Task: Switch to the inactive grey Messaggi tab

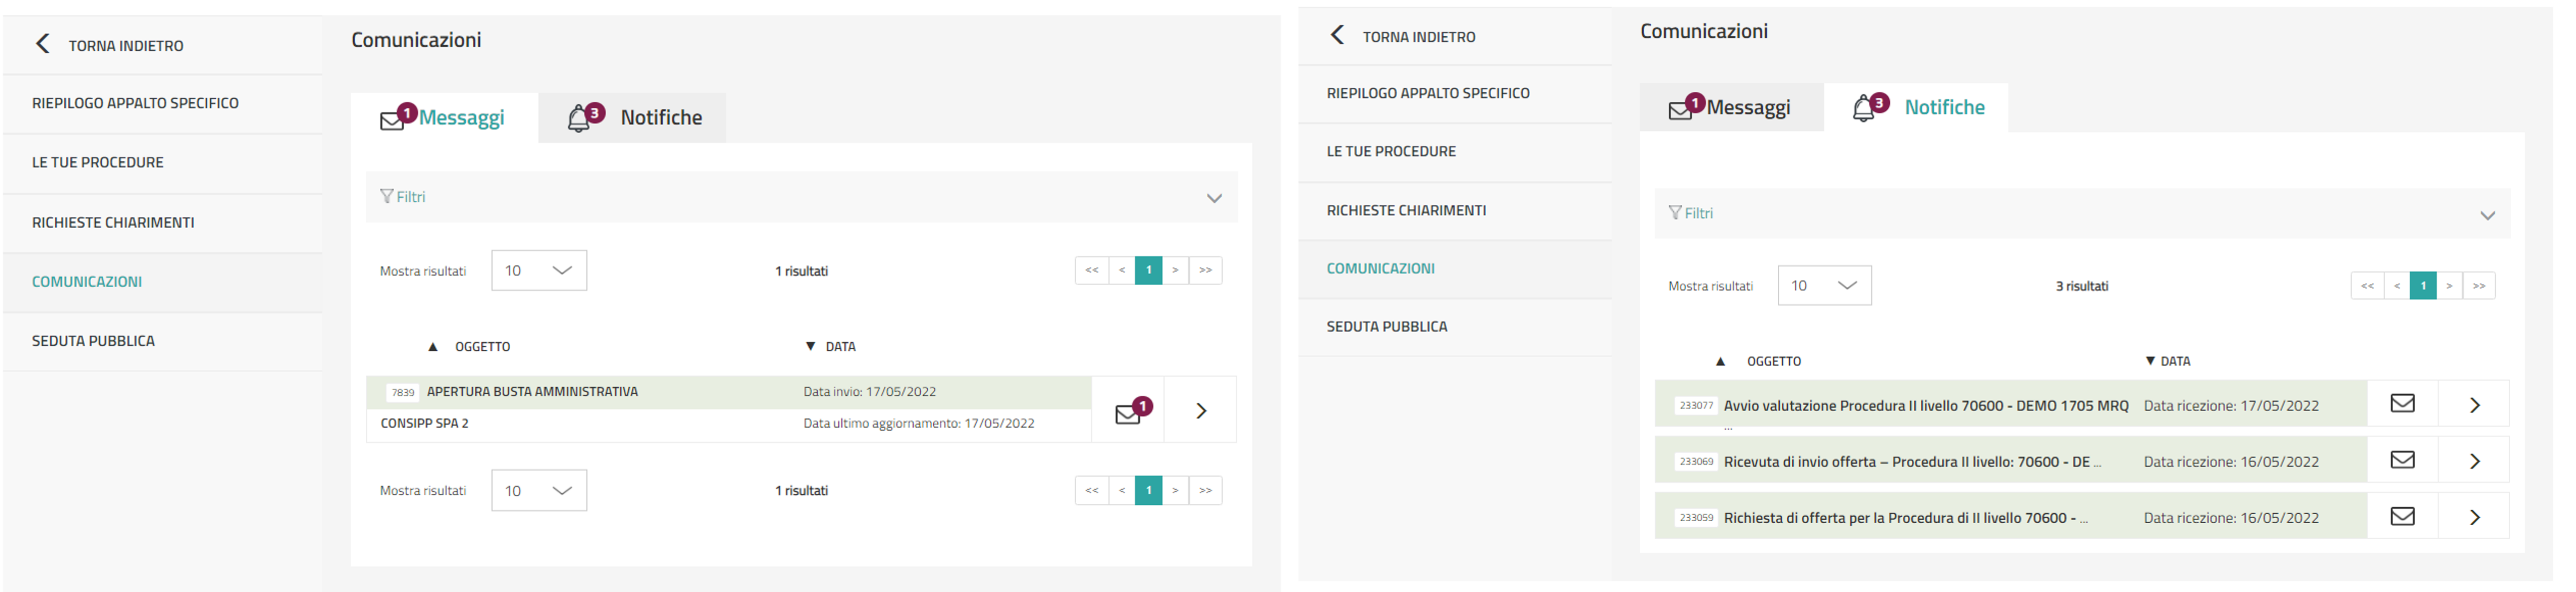Action: 1731,108
